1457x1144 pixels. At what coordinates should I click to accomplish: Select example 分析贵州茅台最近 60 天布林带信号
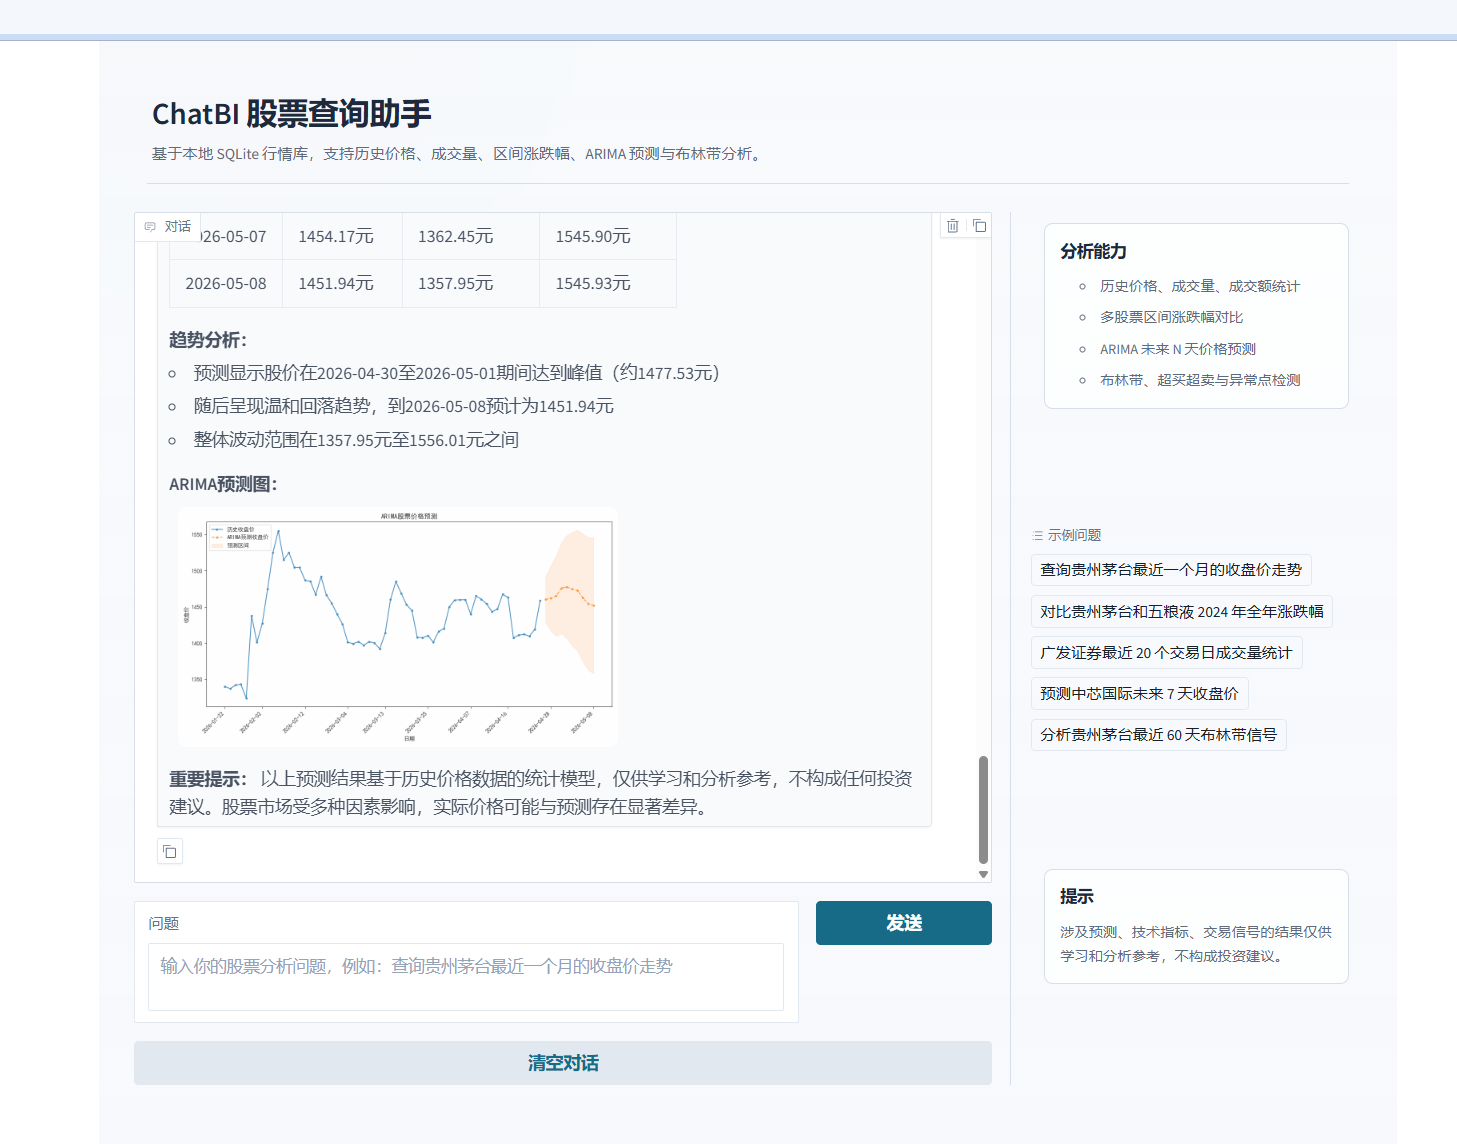pyautogui.click(x=1158, y=735)
